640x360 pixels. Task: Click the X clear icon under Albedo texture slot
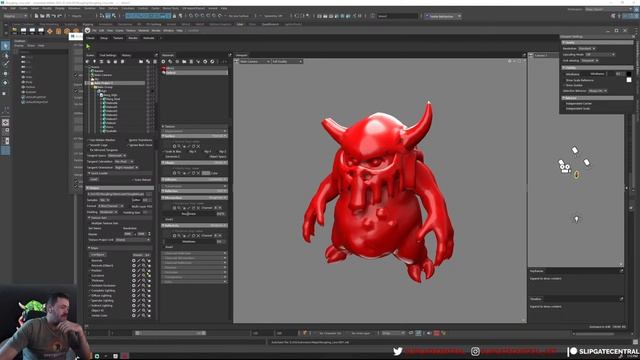(x=198, y=173)
